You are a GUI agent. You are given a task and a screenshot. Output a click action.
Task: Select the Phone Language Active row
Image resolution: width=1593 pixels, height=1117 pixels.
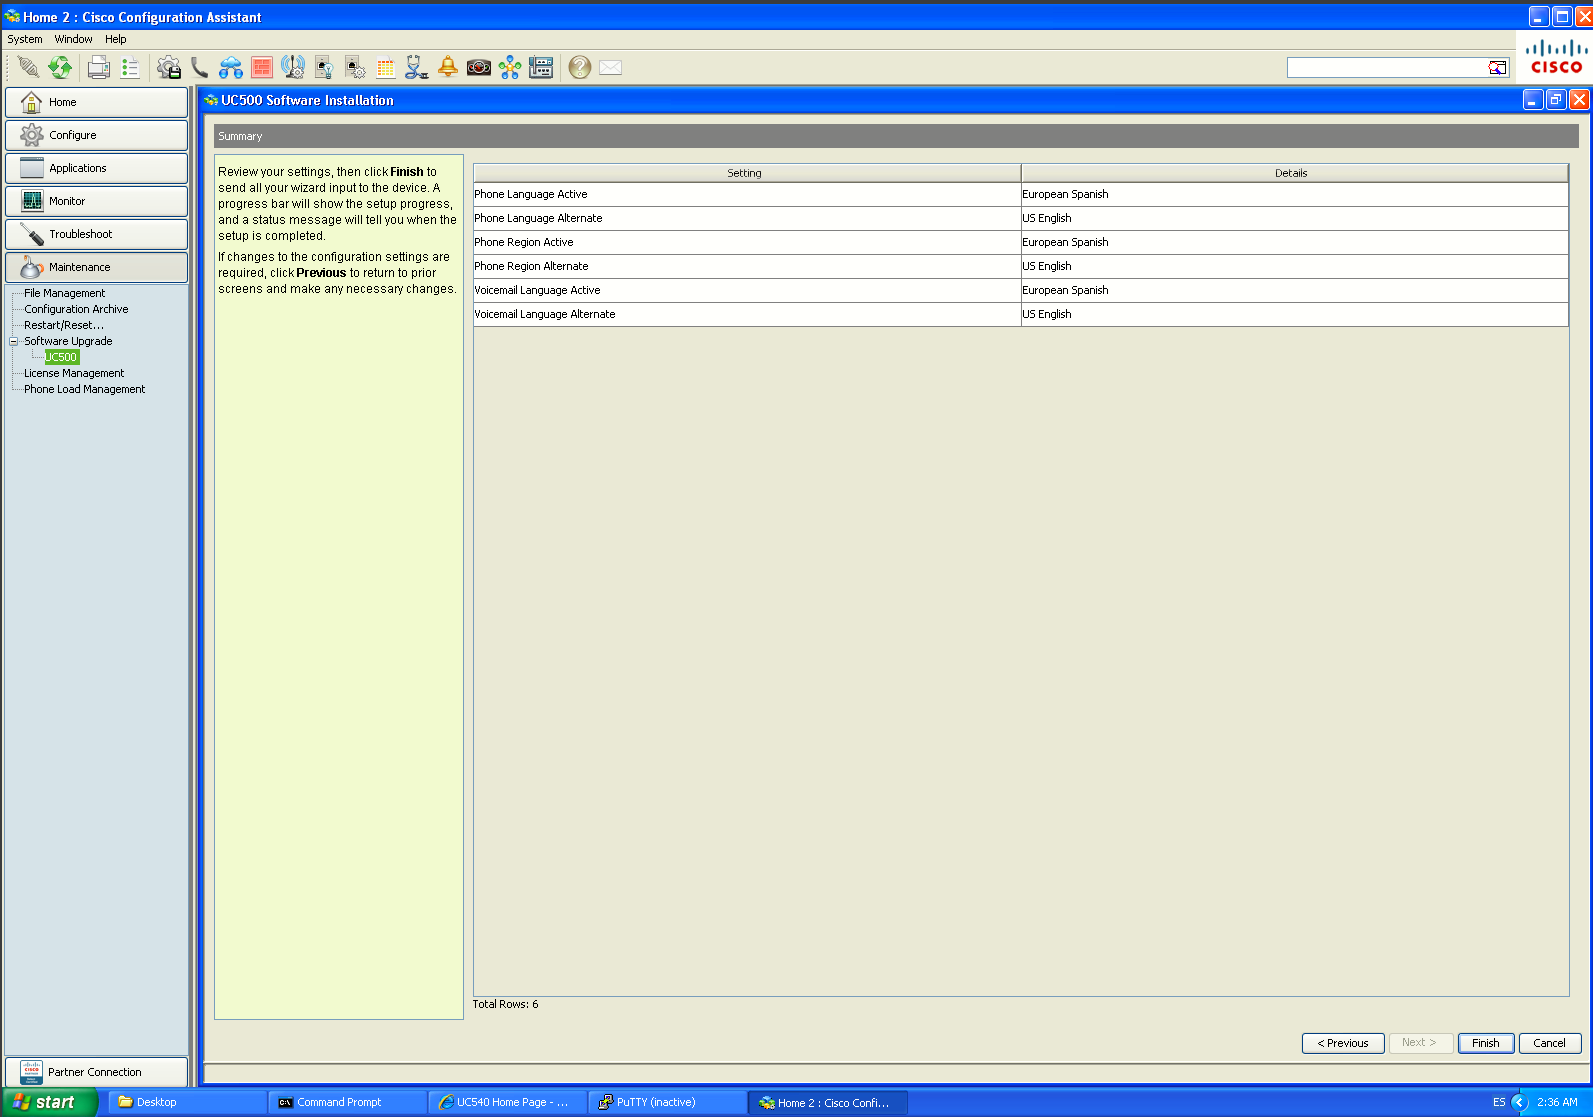(x=1021, y=194)
